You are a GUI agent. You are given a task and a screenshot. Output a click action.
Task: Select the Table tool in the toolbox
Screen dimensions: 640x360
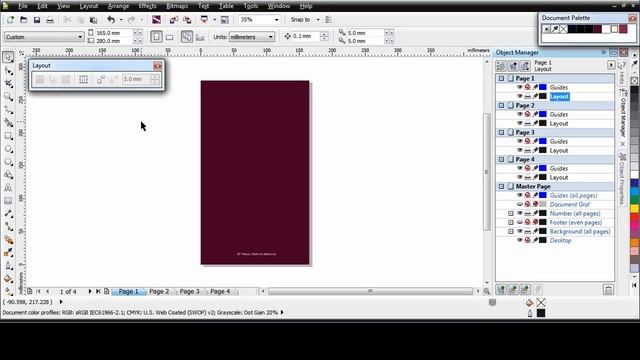tap(8, 201)
